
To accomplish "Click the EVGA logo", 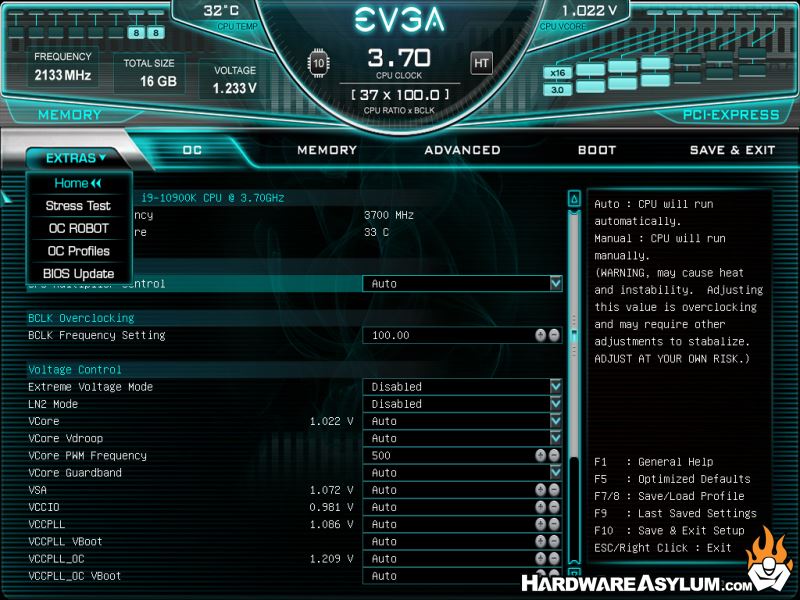I will 399,20.
